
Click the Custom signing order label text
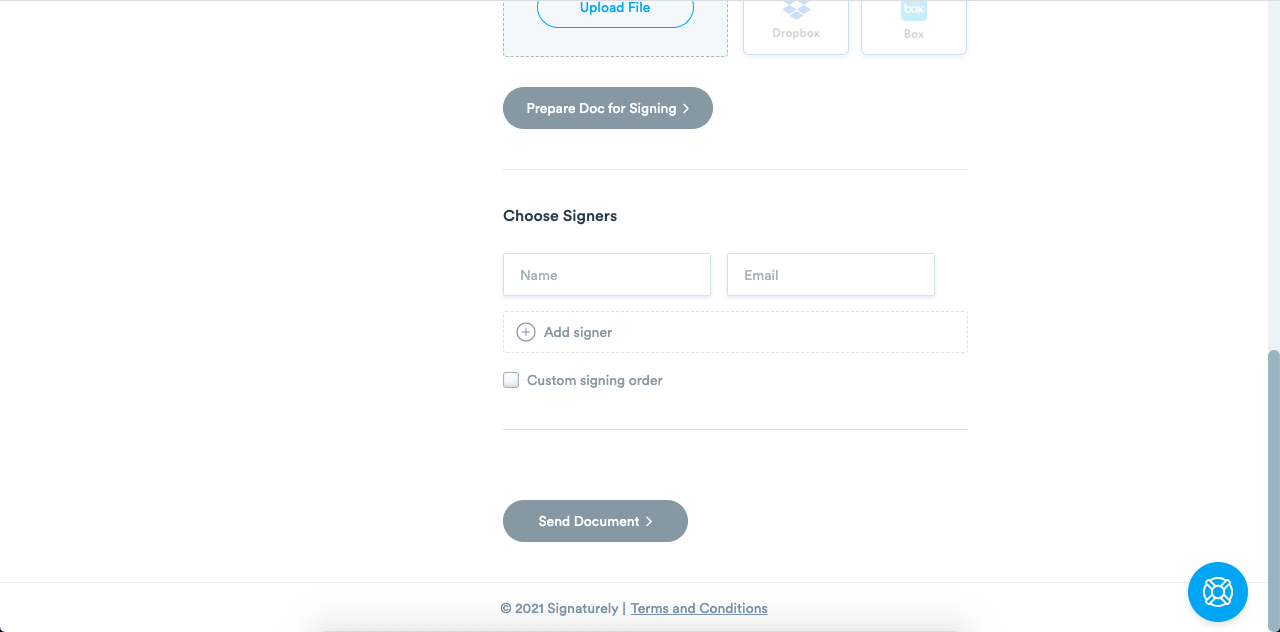(594, 381)
